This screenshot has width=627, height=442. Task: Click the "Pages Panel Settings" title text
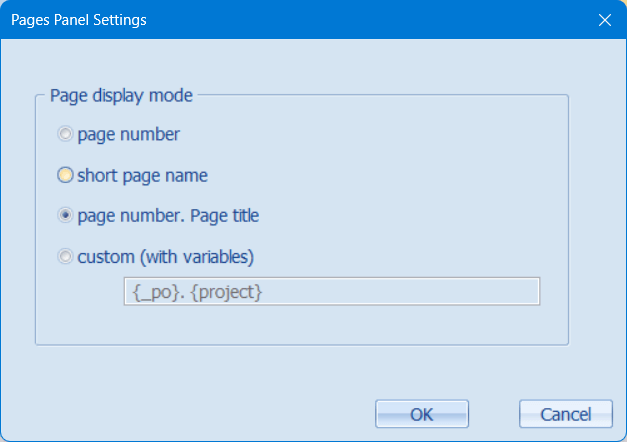(x=79, y=20)
